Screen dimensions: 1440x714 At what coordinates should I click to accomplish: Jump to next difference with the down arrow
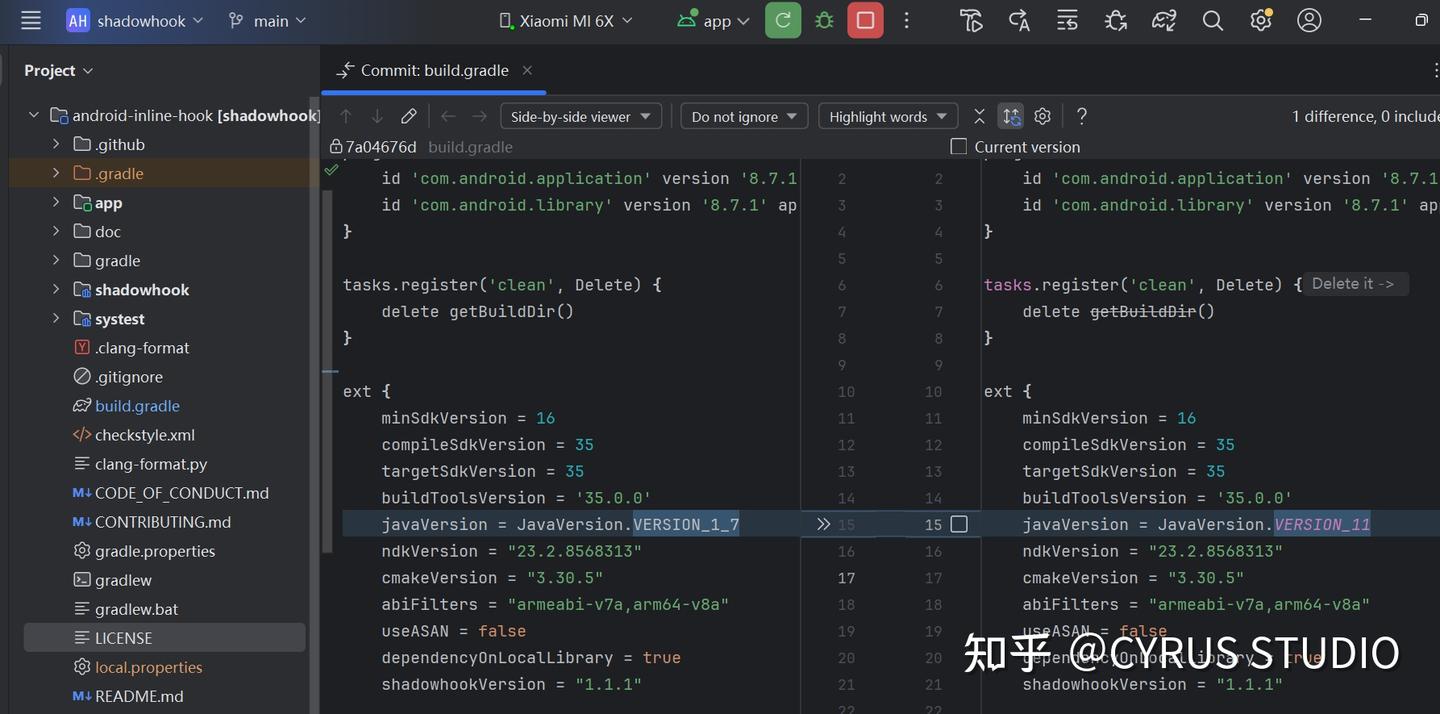377,116
